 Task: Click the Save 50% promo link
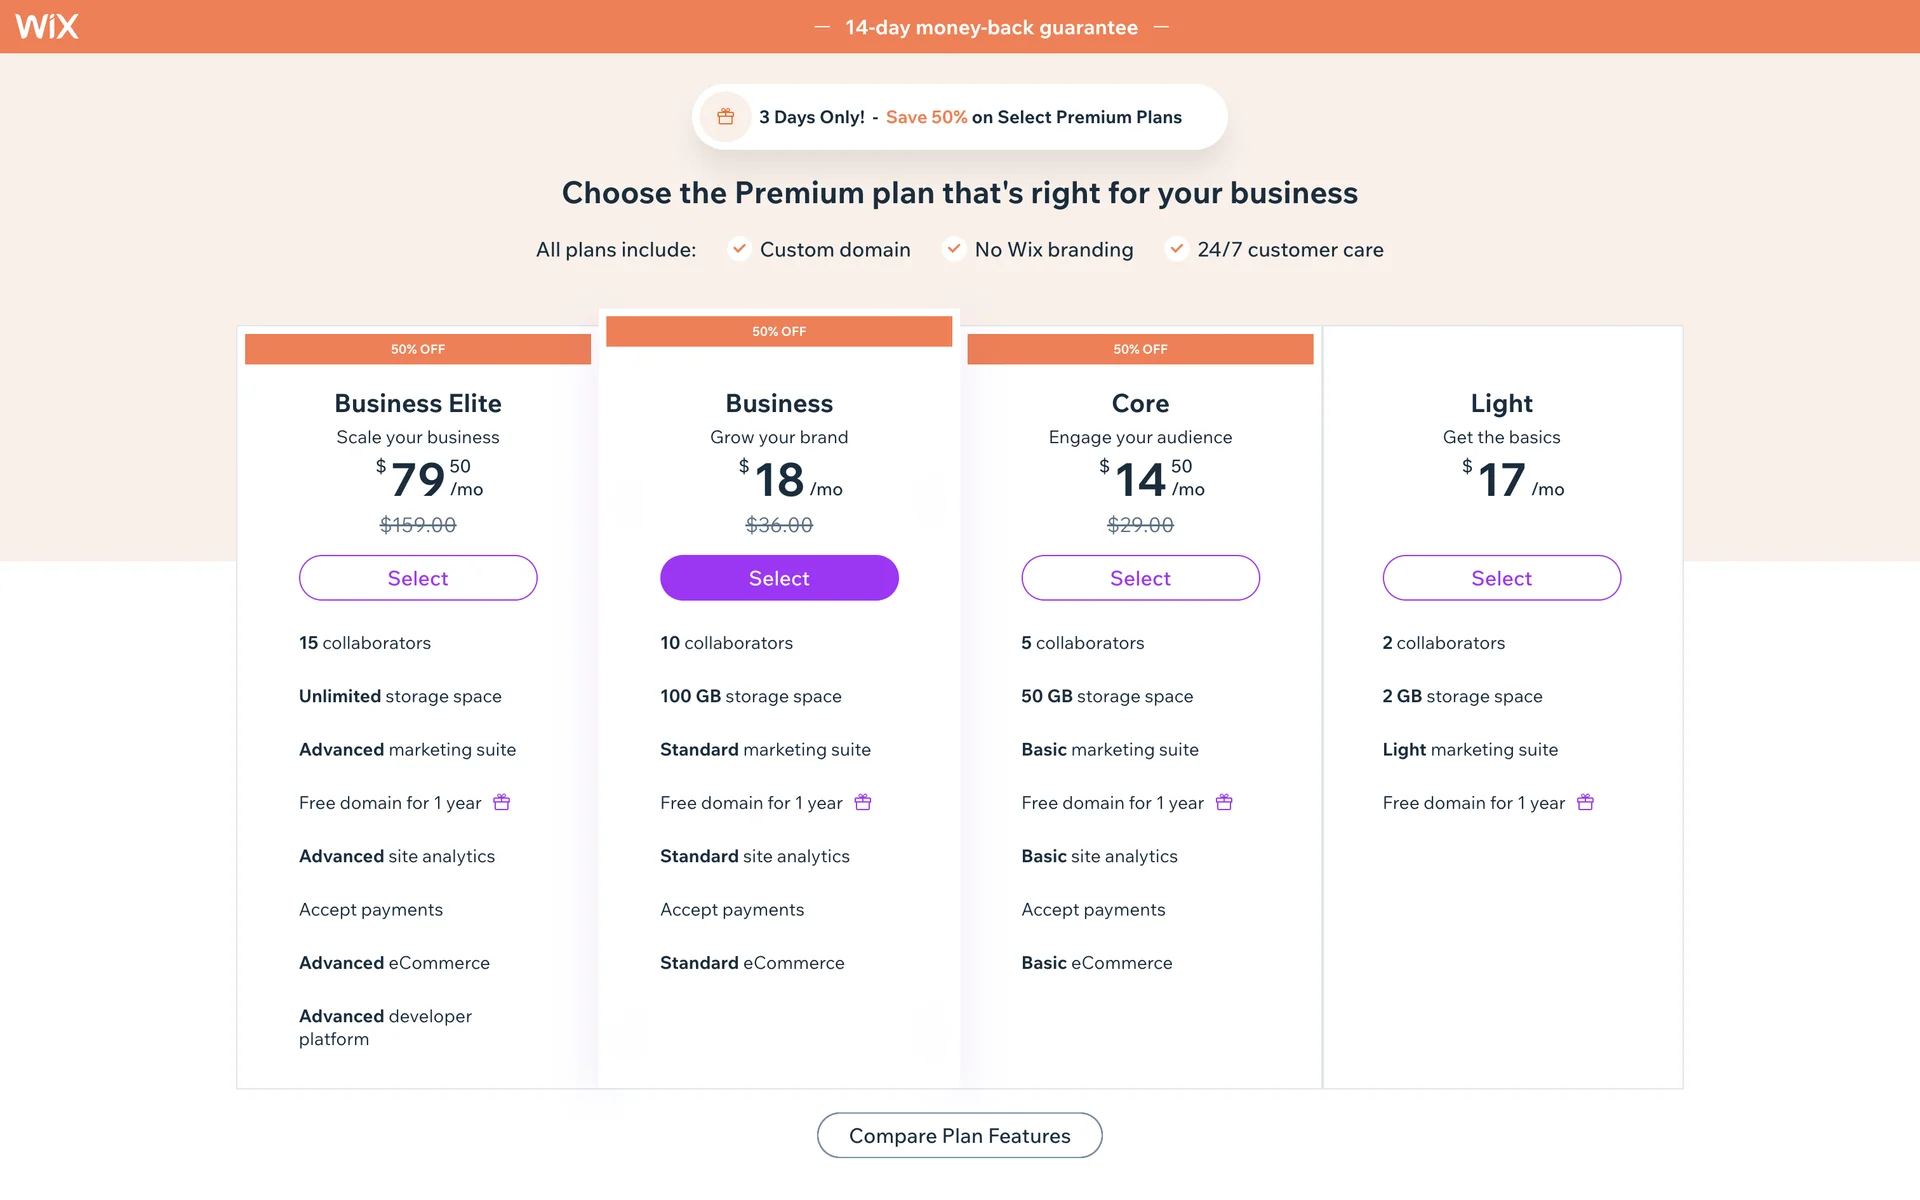click(x=926, y=117)
